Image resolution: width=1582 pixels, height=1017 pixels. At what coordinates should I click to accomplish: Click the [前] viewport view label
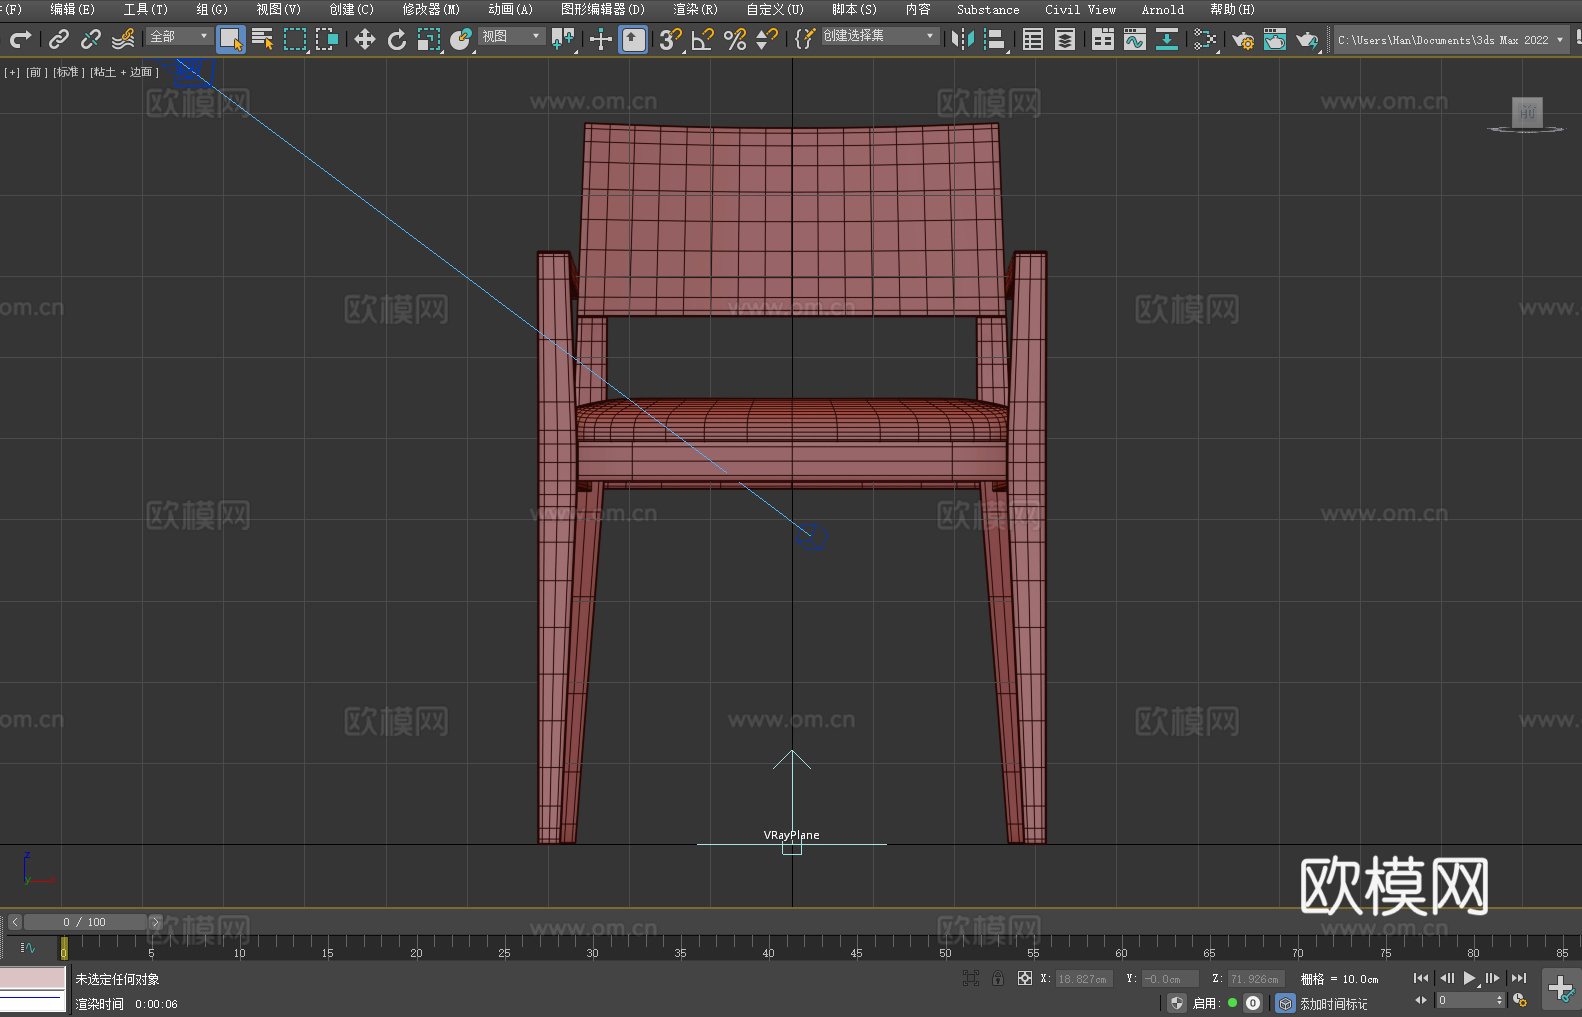(x=35, y=72)
